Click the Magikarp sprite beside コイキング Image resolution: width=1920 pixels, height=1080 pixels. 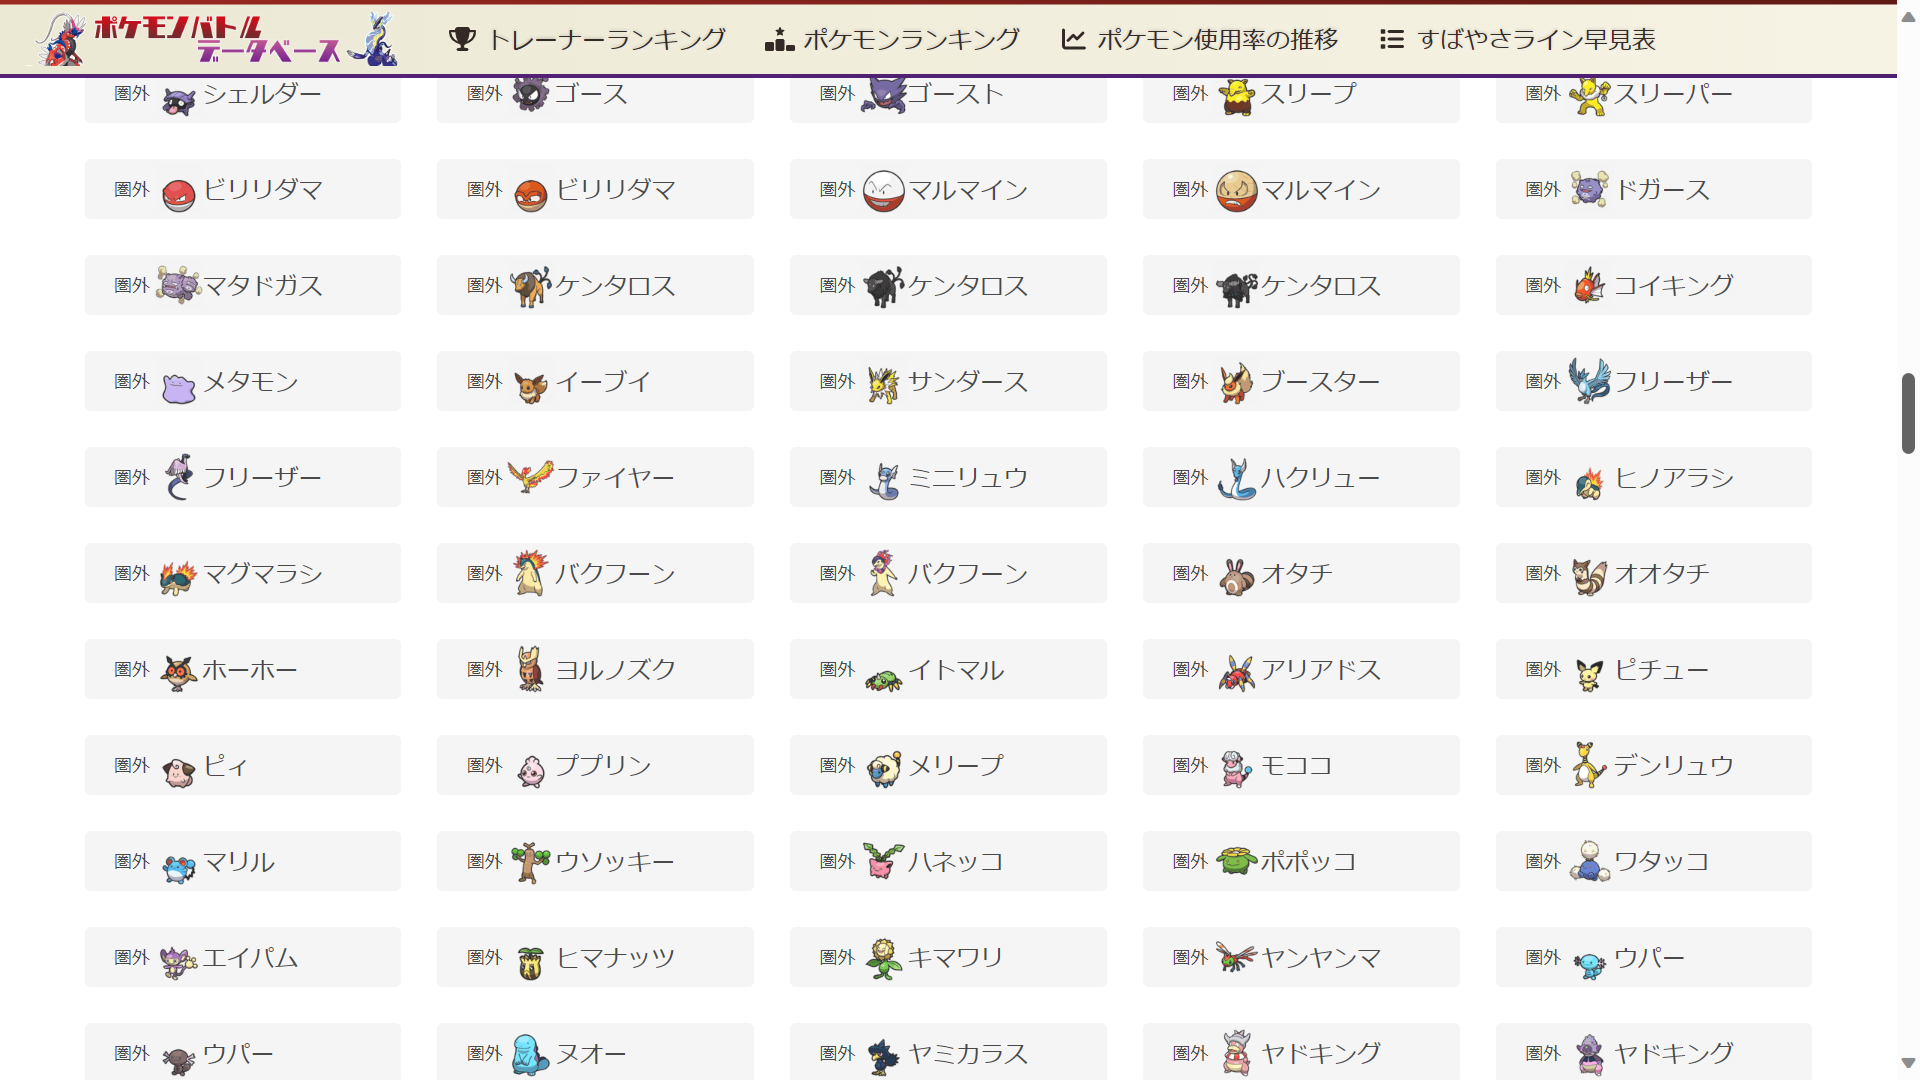pyautogui.click(x=1589, y=285)
